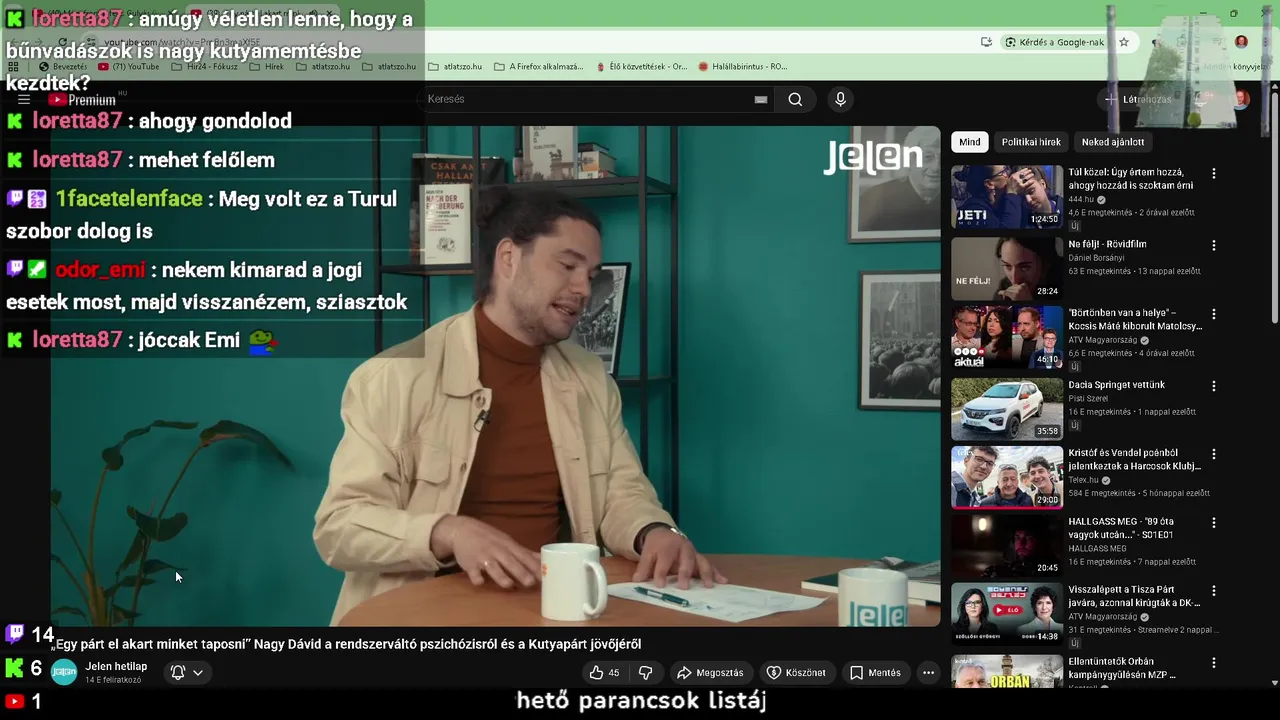This screenshot has width=1280, height=720.
Task: Open the on-screen keyboard icon in search box
Action: 761,99
